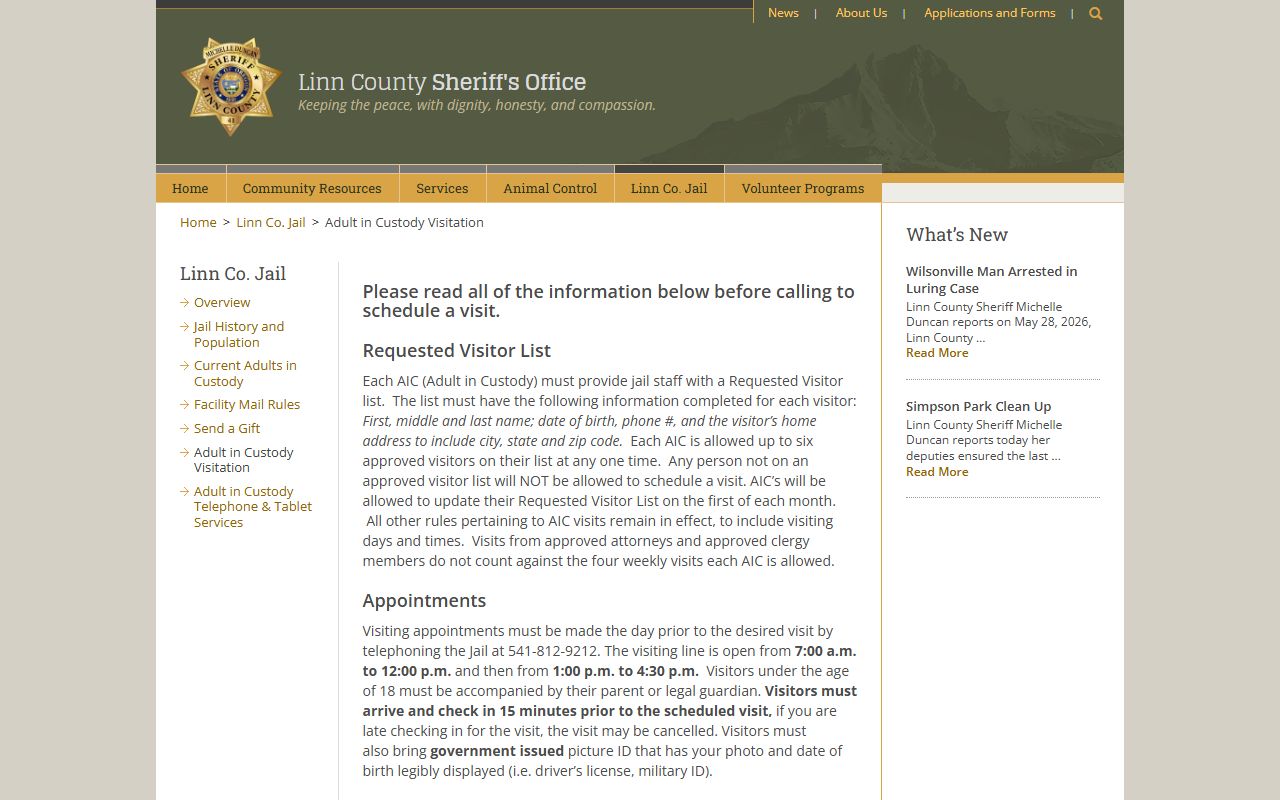The height and width of the screenshot is (800, 1280).
Task: Open the Services menu
Action: [442, 188]
